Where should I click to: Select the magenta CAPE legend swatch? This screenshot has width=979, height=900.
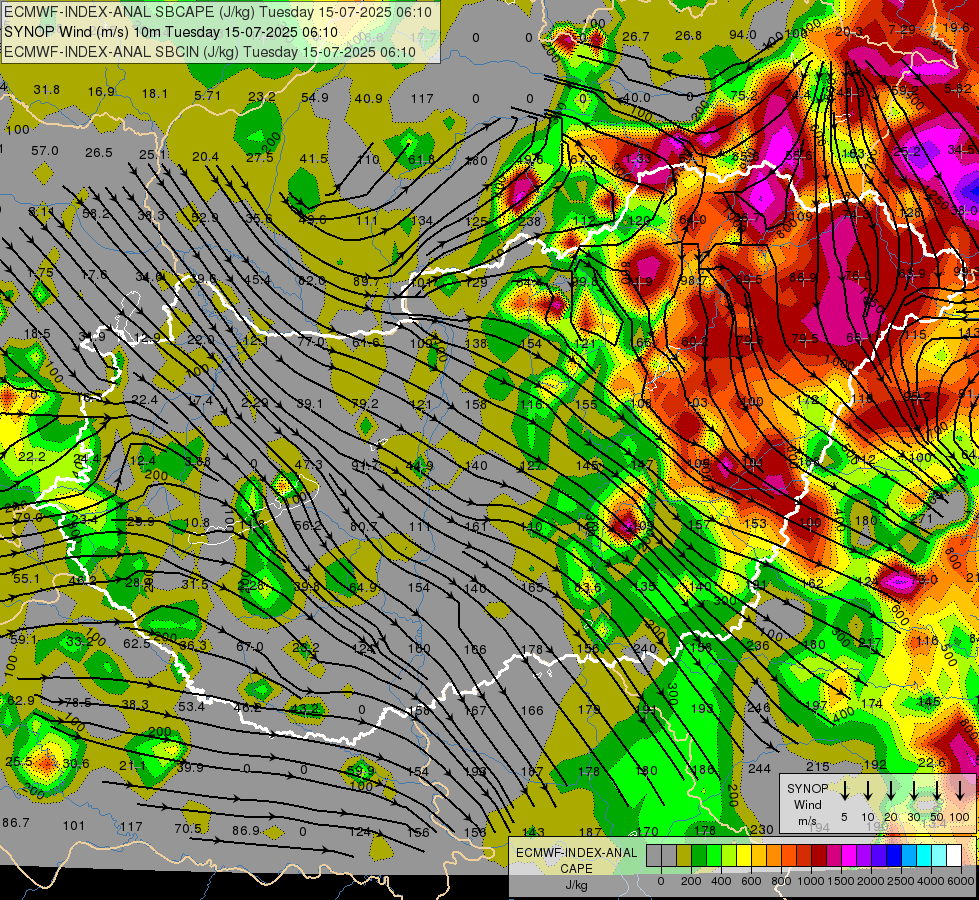(849, 855)
